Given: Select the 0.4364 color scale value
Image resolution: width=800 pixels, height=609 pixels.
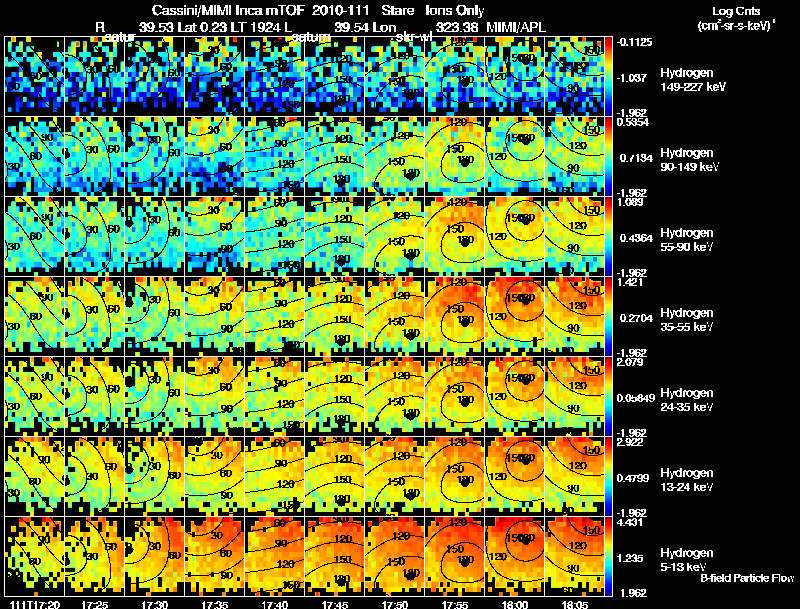Looking at the screenshot, I should coord(636,238).
